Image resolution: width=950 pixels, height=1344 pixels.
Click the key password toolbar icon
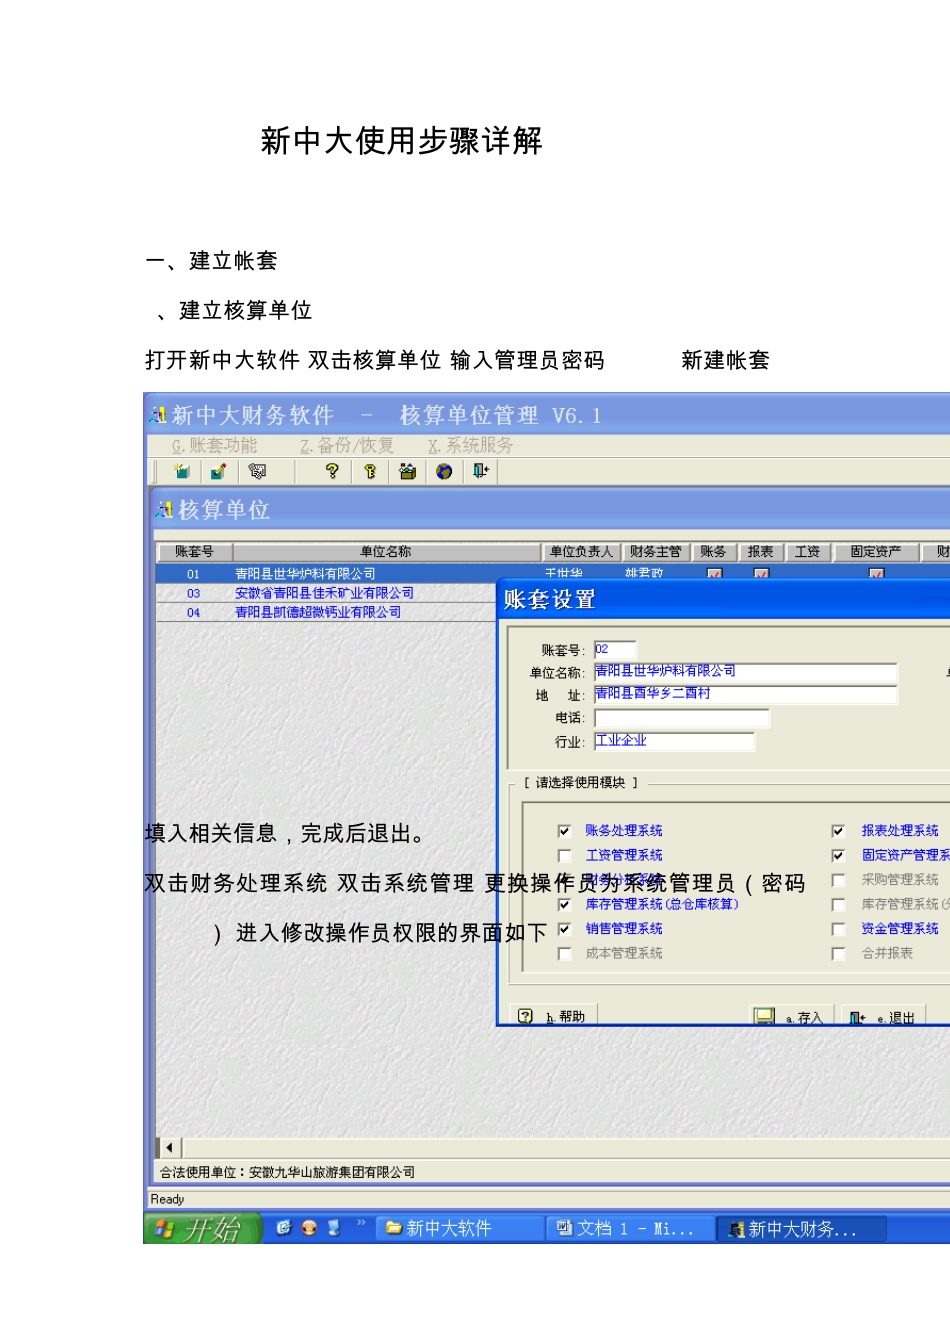[369, 471]
